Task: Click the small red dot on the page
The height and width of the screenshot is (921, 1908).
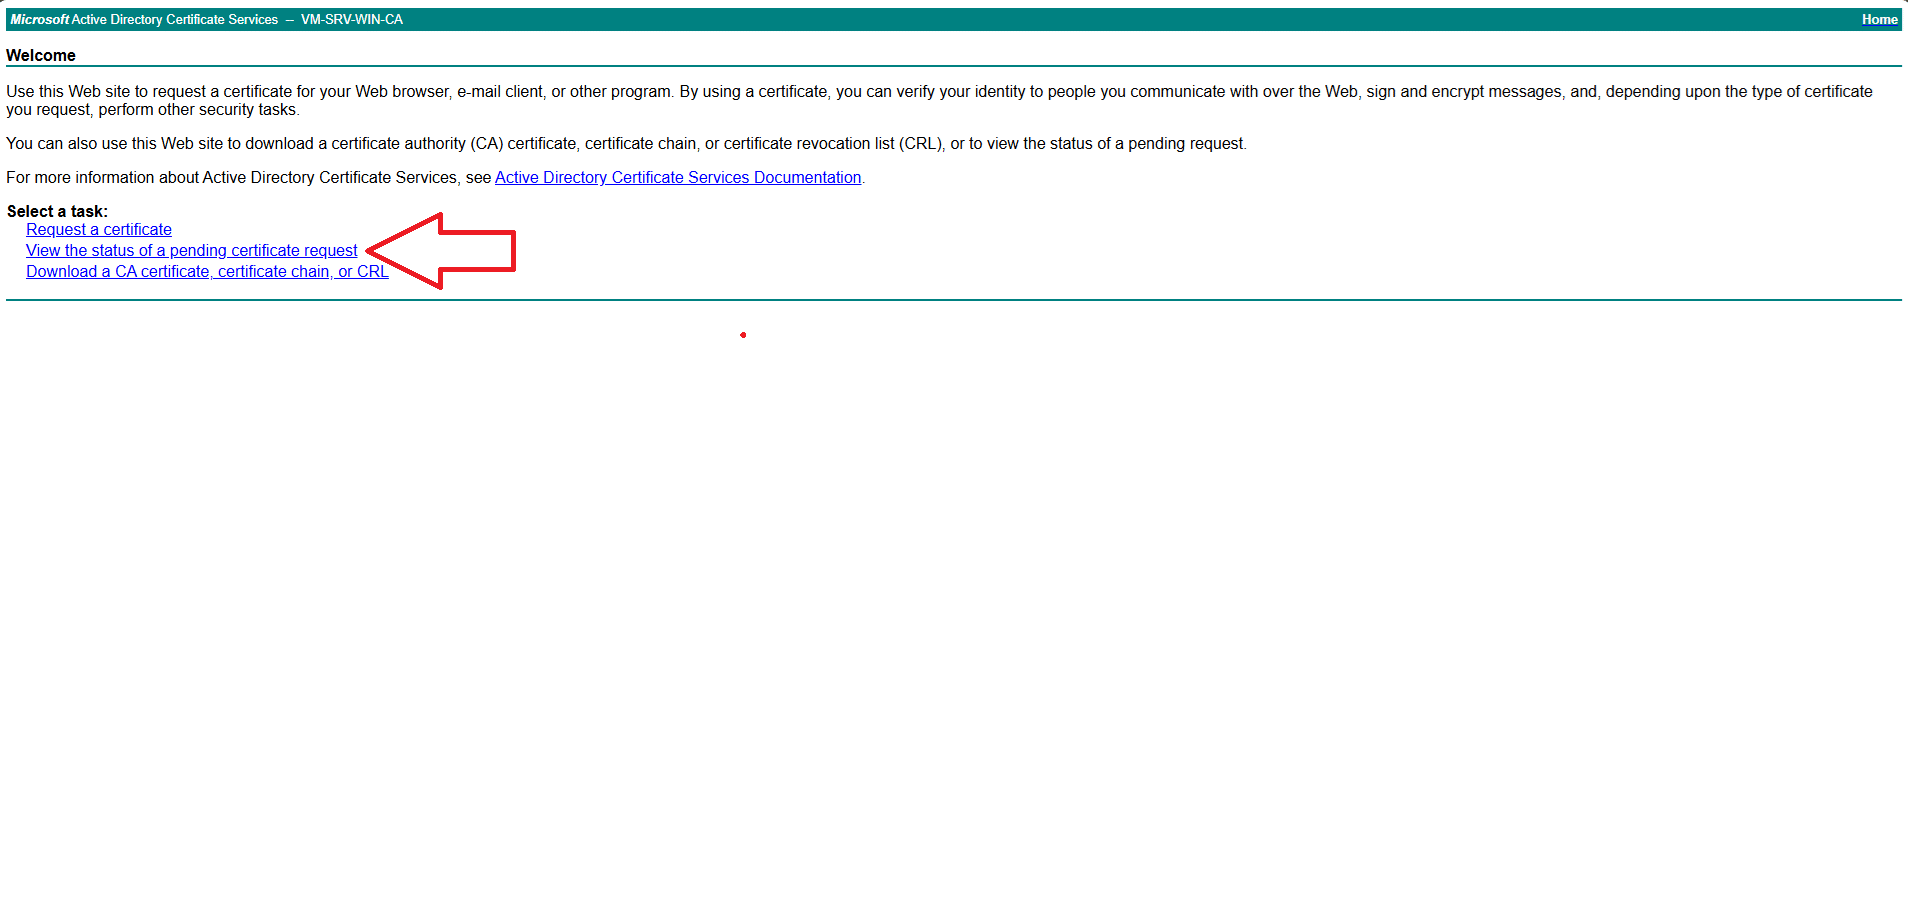Action: tap(743, 335)
